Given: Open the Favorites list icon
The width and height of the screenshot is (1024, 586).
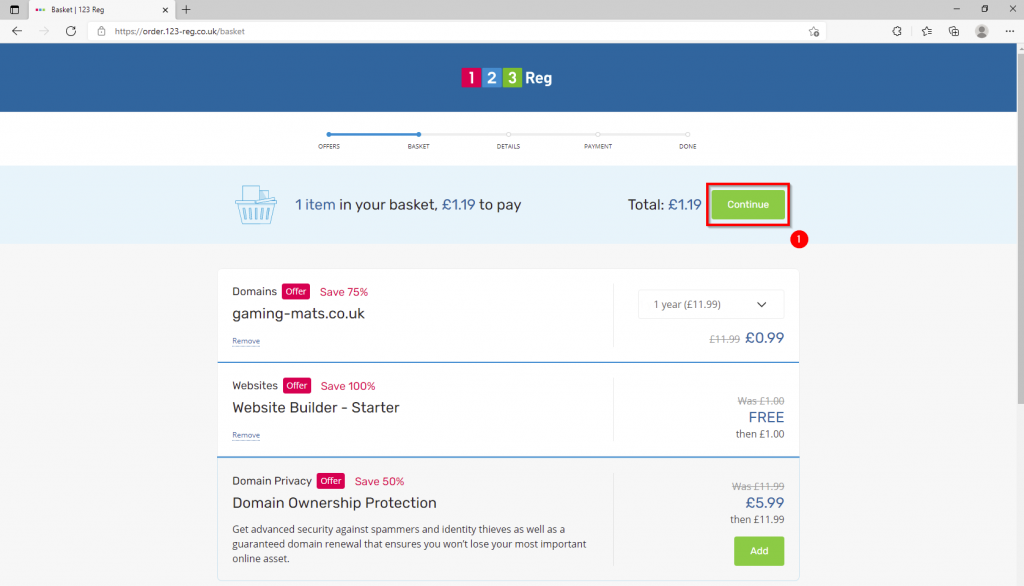Looking at the screenshot, I should 927,31.
